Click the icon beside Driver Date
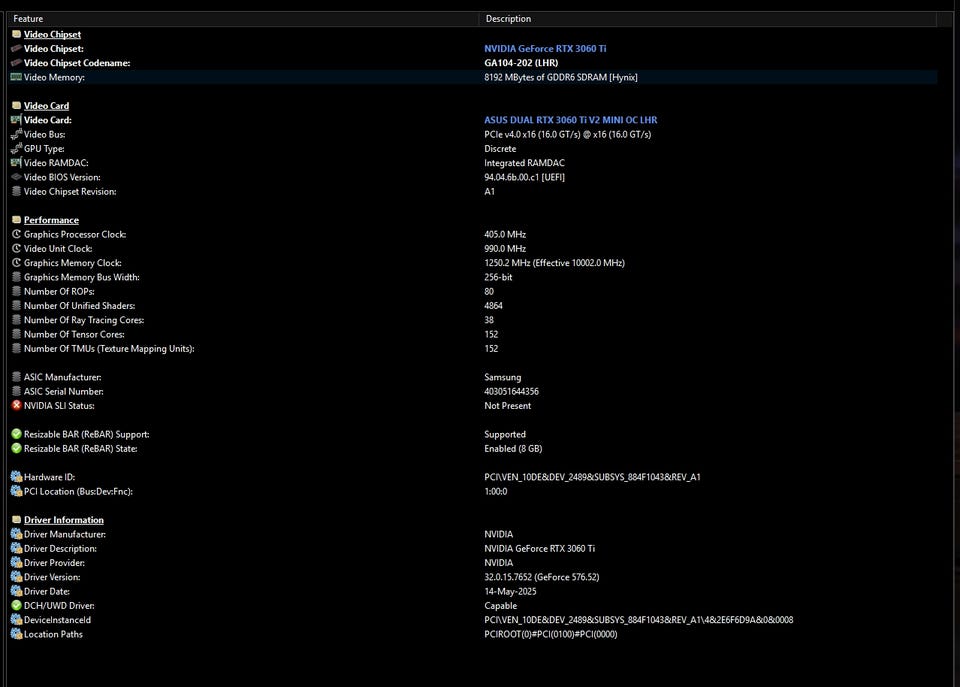 click(x=17, y=591)
